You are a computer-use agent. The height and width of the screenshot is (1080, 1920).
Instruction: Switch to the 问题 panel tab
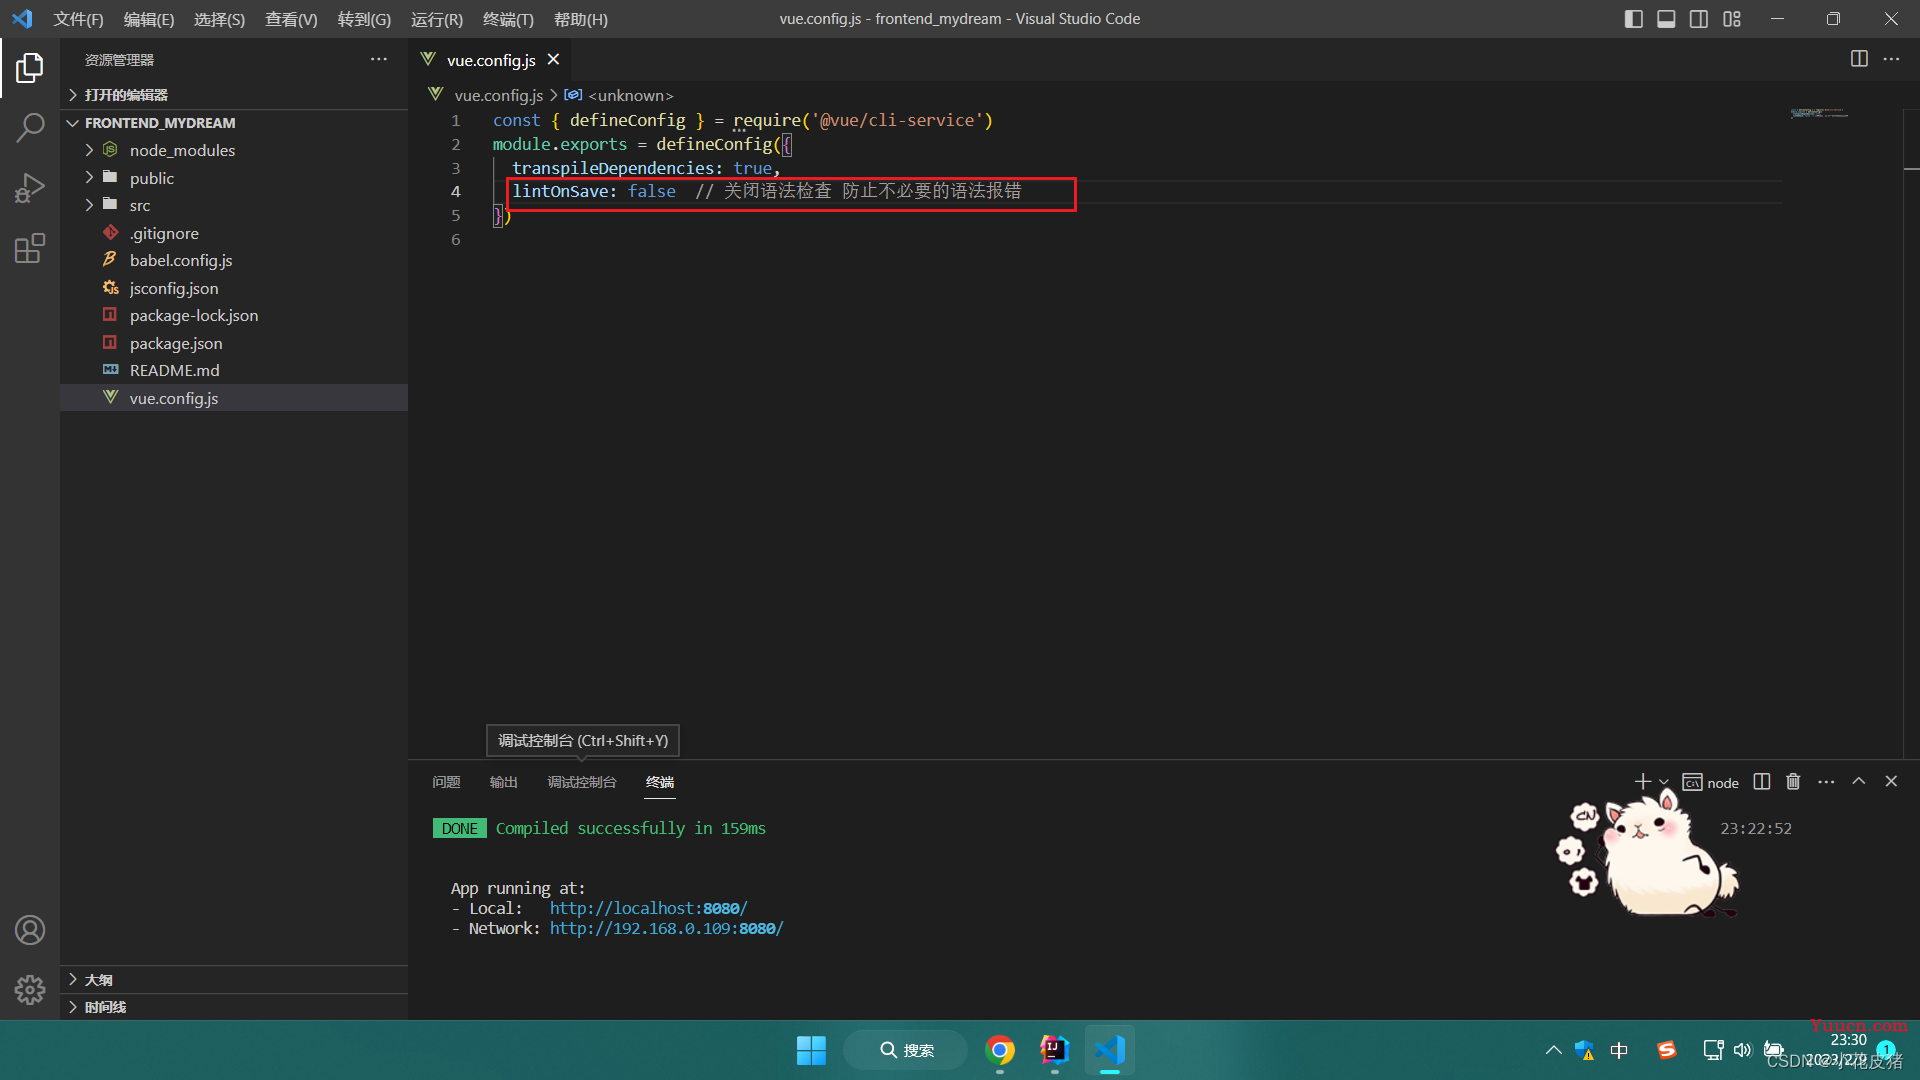(446, 782)
